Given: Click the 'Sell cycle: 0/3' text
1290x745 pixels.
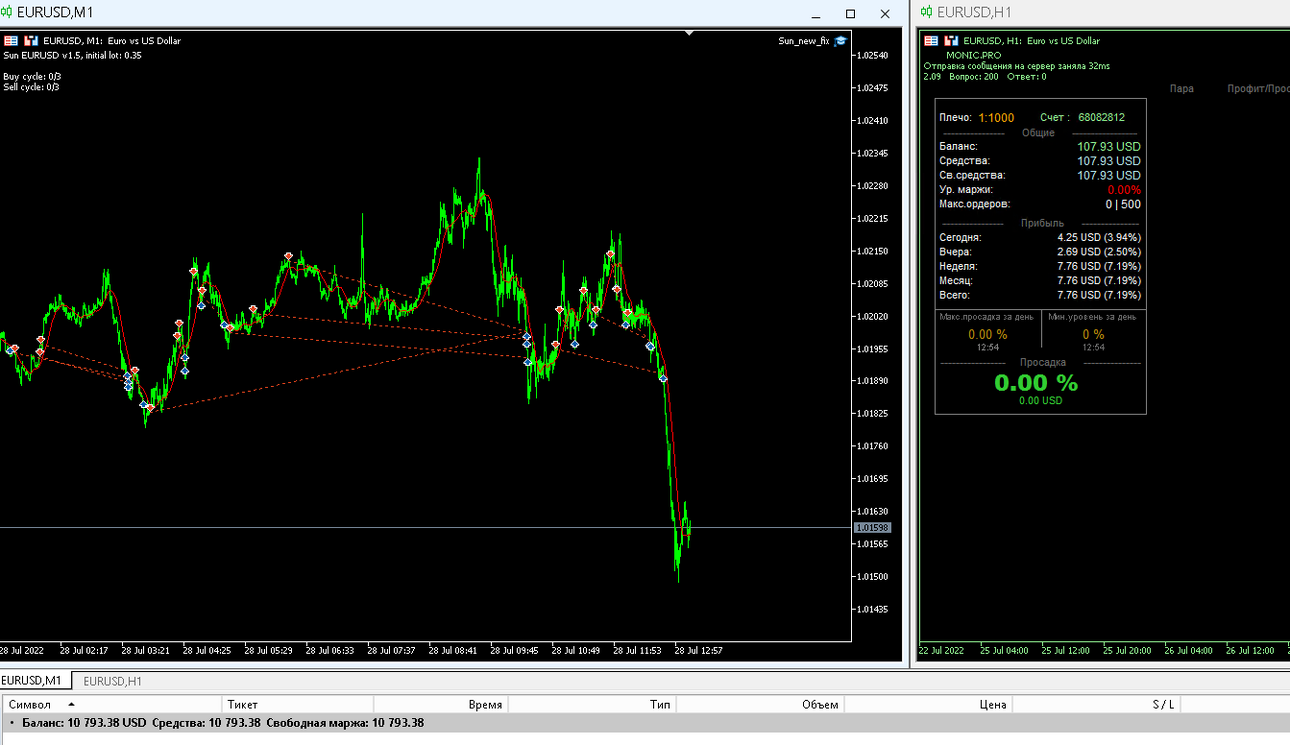Looking at the screenshot, I should pyautogui.click(x=31, y=87).
